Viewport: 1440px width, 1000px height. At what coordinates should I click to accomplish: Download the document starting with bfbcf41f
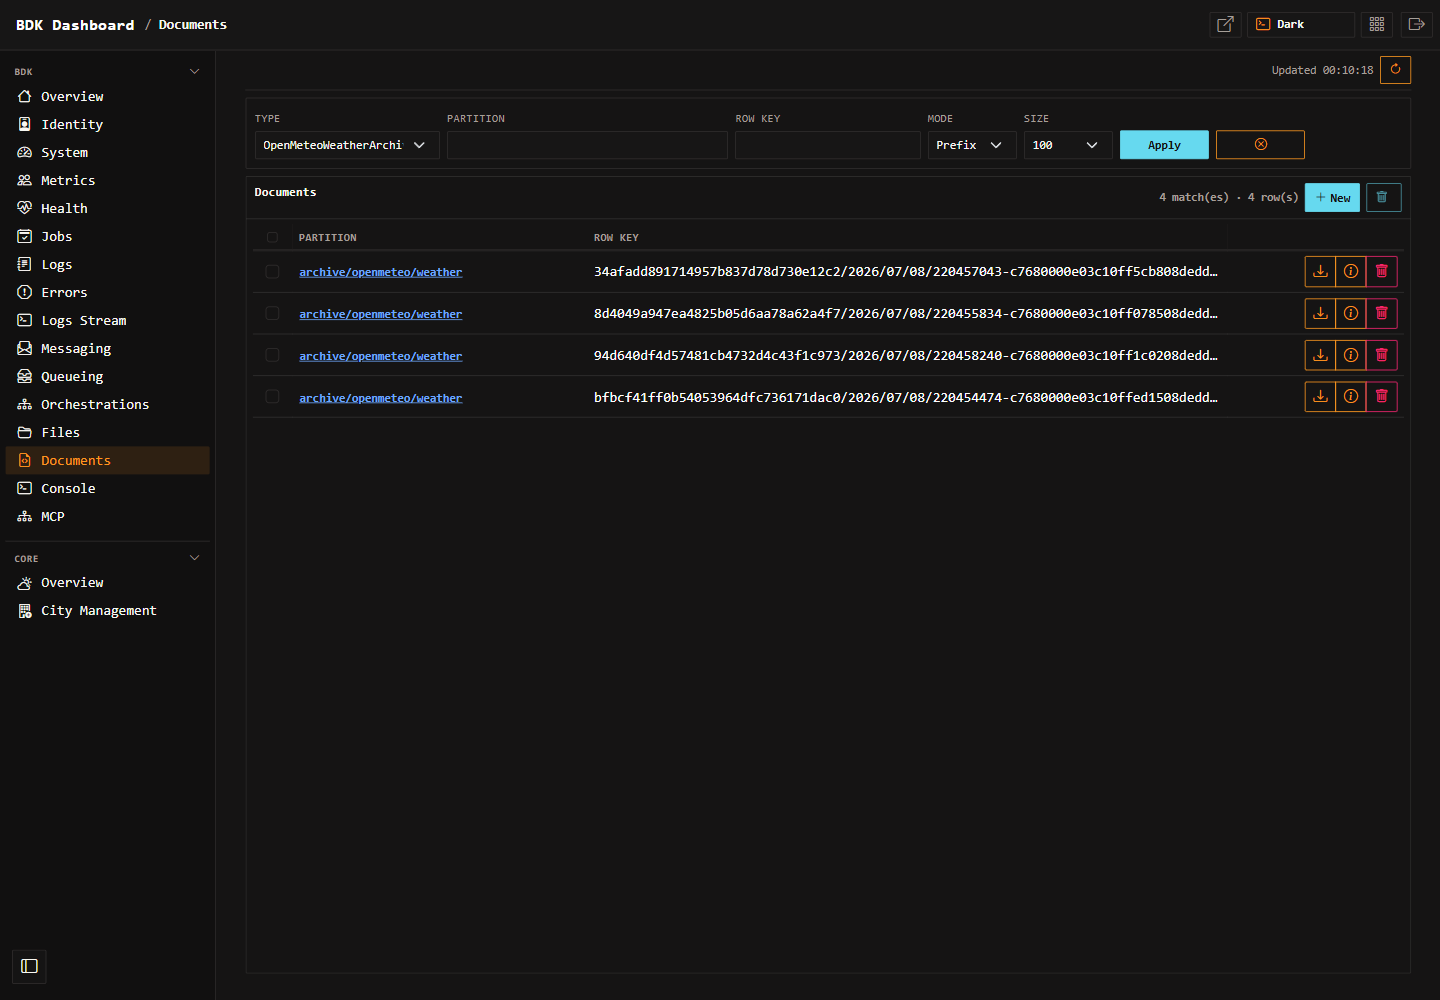coord(1320,397)
